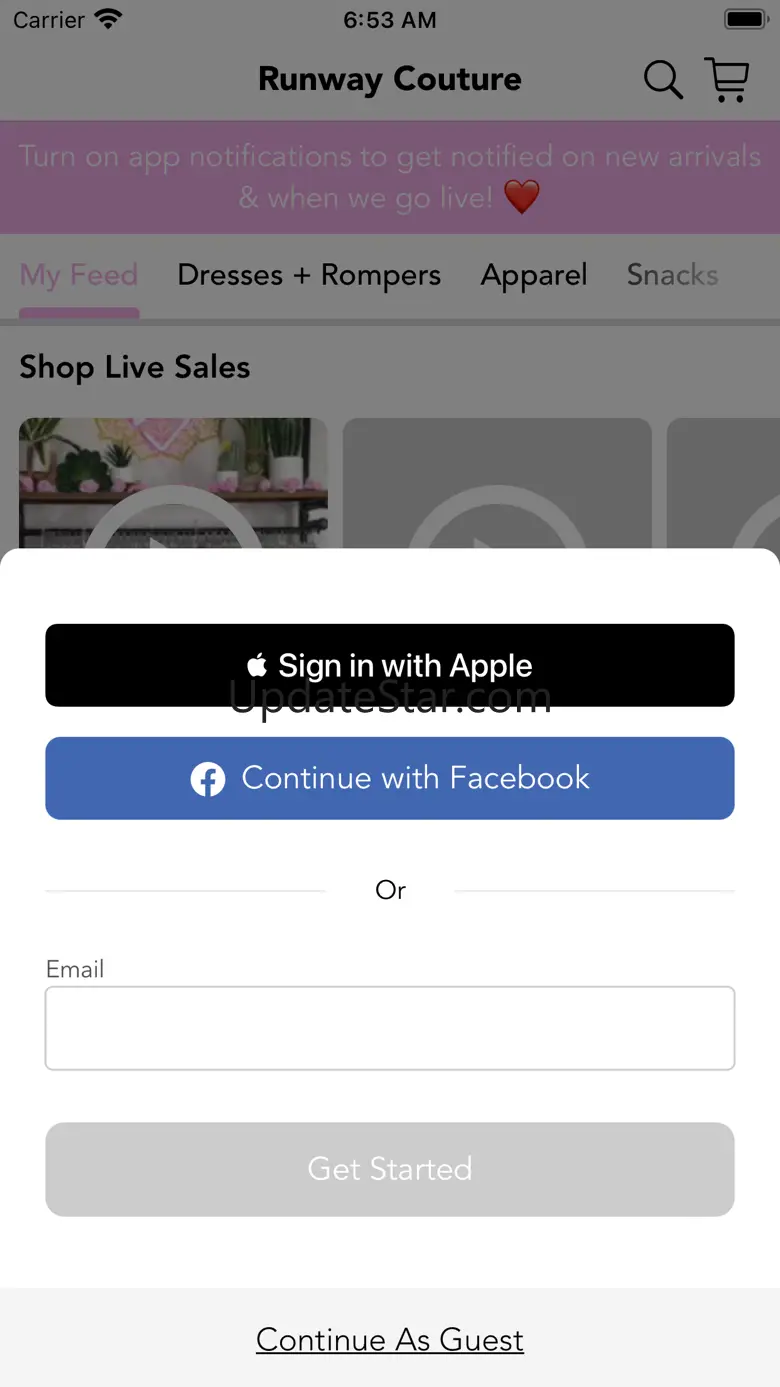Open search with the magnifying glass icon

(663, 79)
